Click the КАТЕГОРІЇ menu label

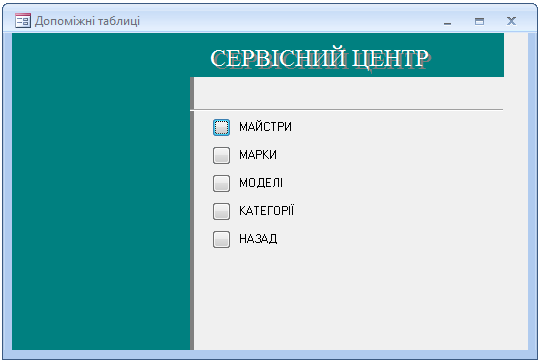pos(267,210)
